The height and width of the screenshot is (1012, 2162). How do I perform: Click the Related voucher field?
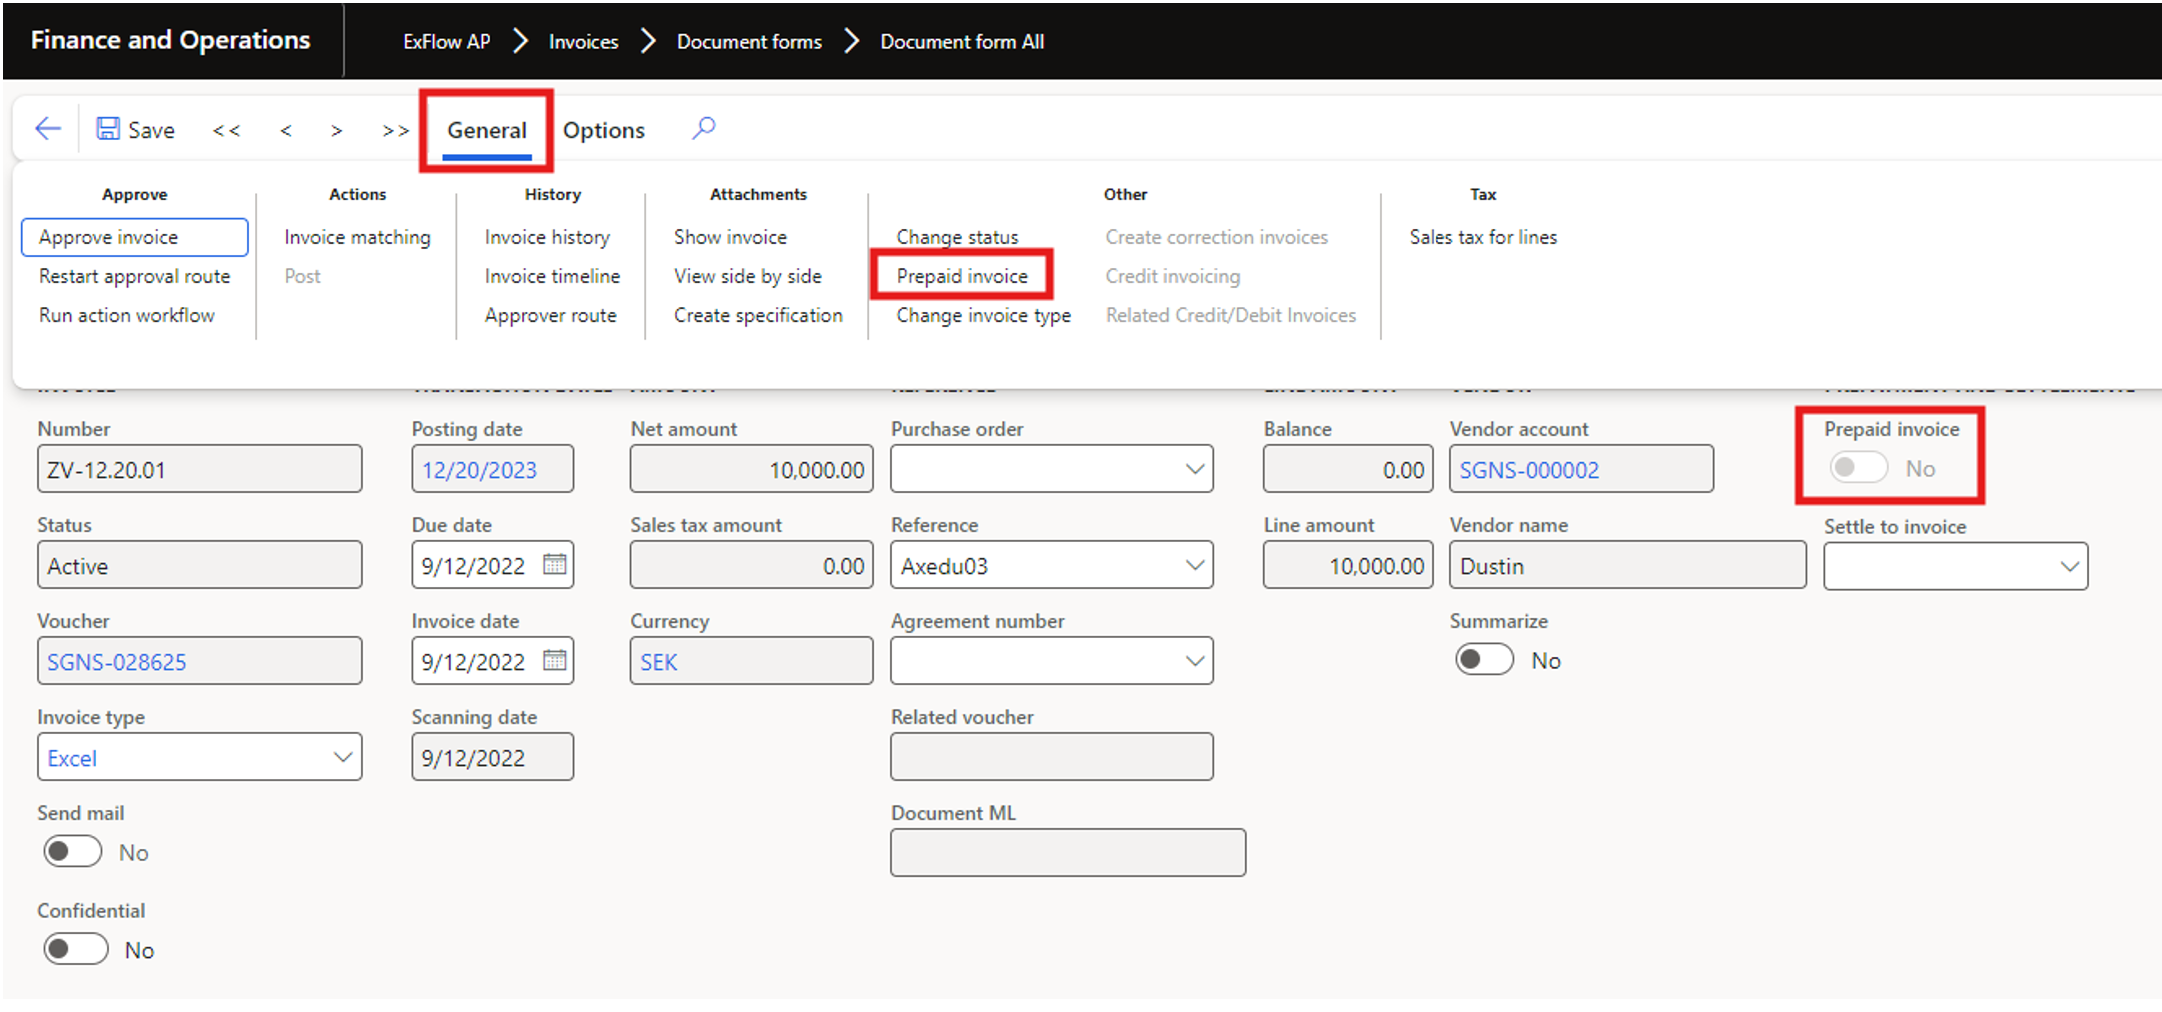coord(1052,757)
